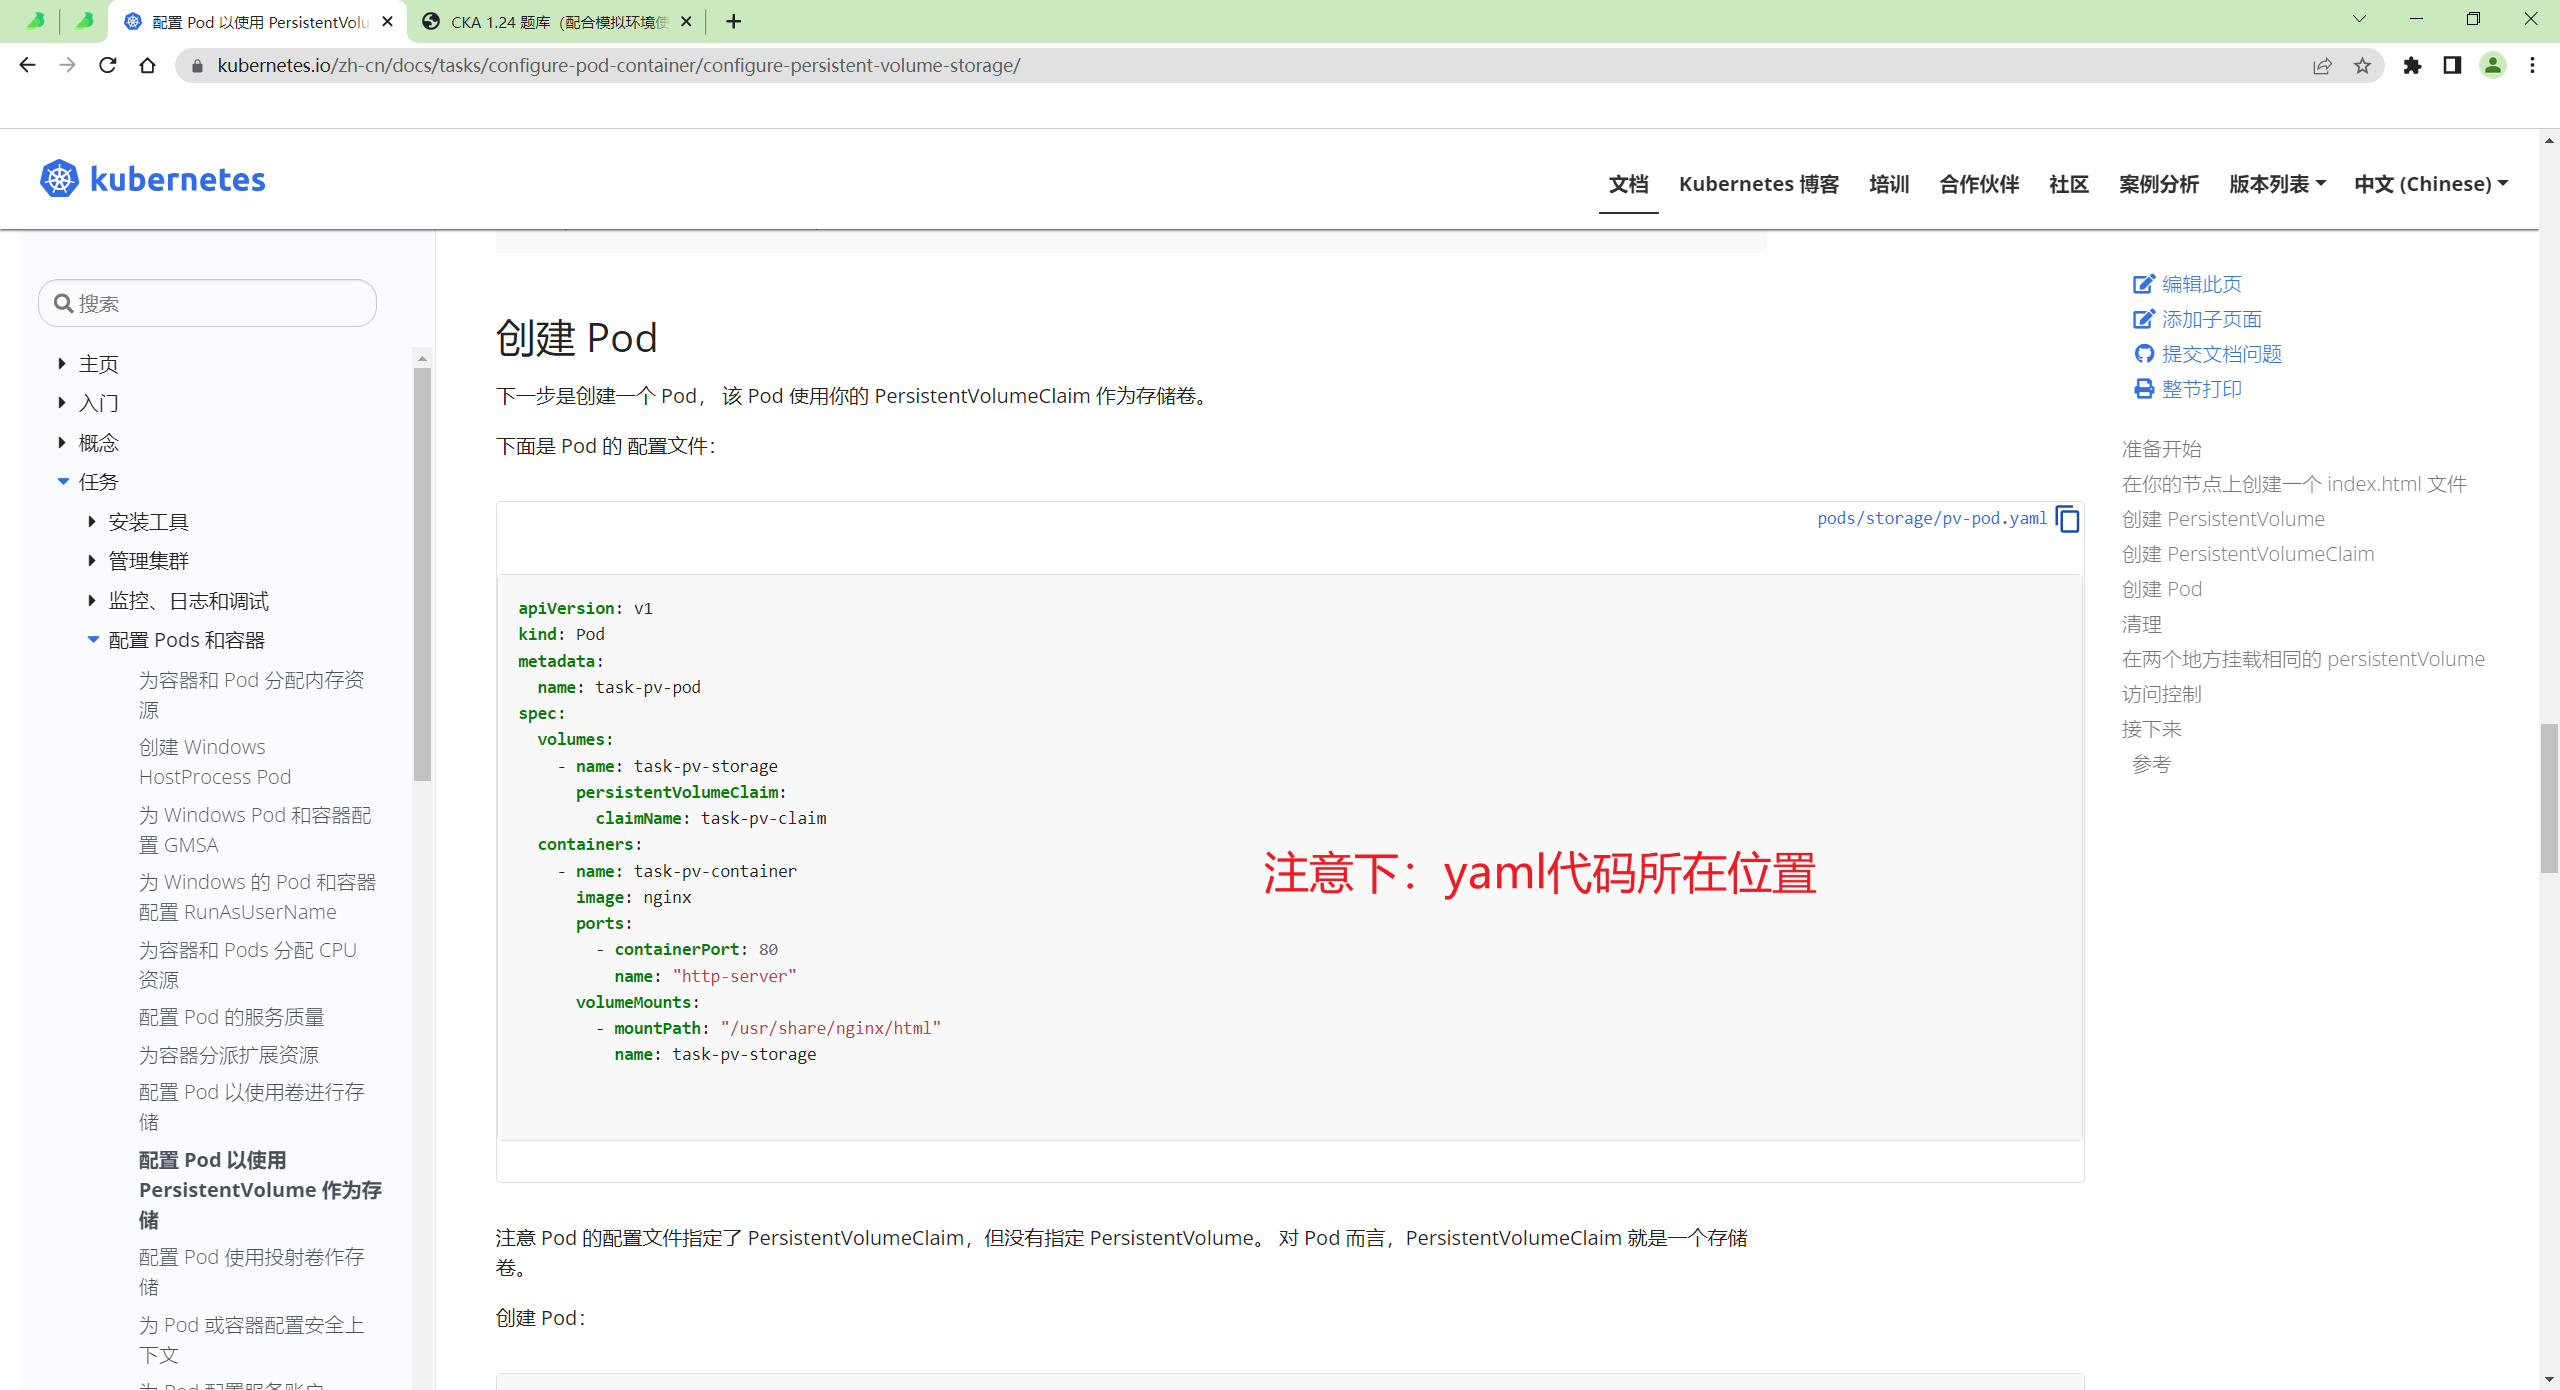The height and width of the screenshot is (1390, 2560).
Task: Switch to the CKA 1.24 题库 tab
Action: [556, 21]
